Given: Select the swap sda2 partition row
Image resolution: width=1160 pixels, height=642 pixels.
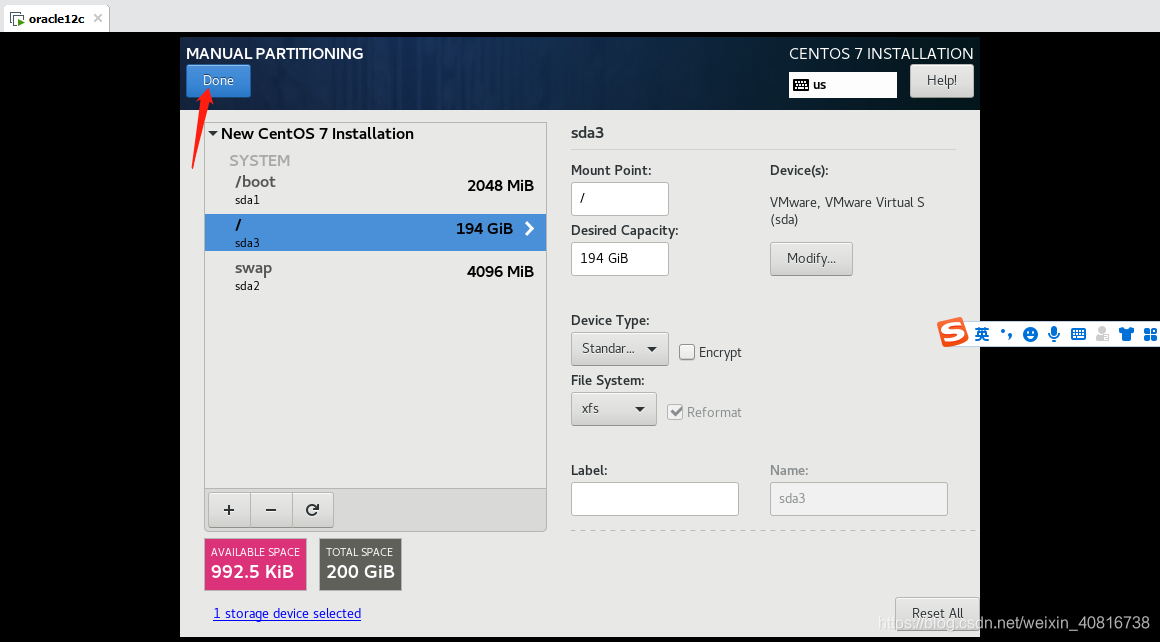Looking at the screenshot, I should [376, 275].
